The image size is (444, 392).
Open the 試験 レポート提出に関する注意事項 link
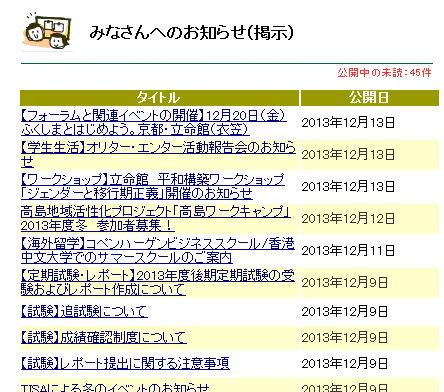point(125,363)
